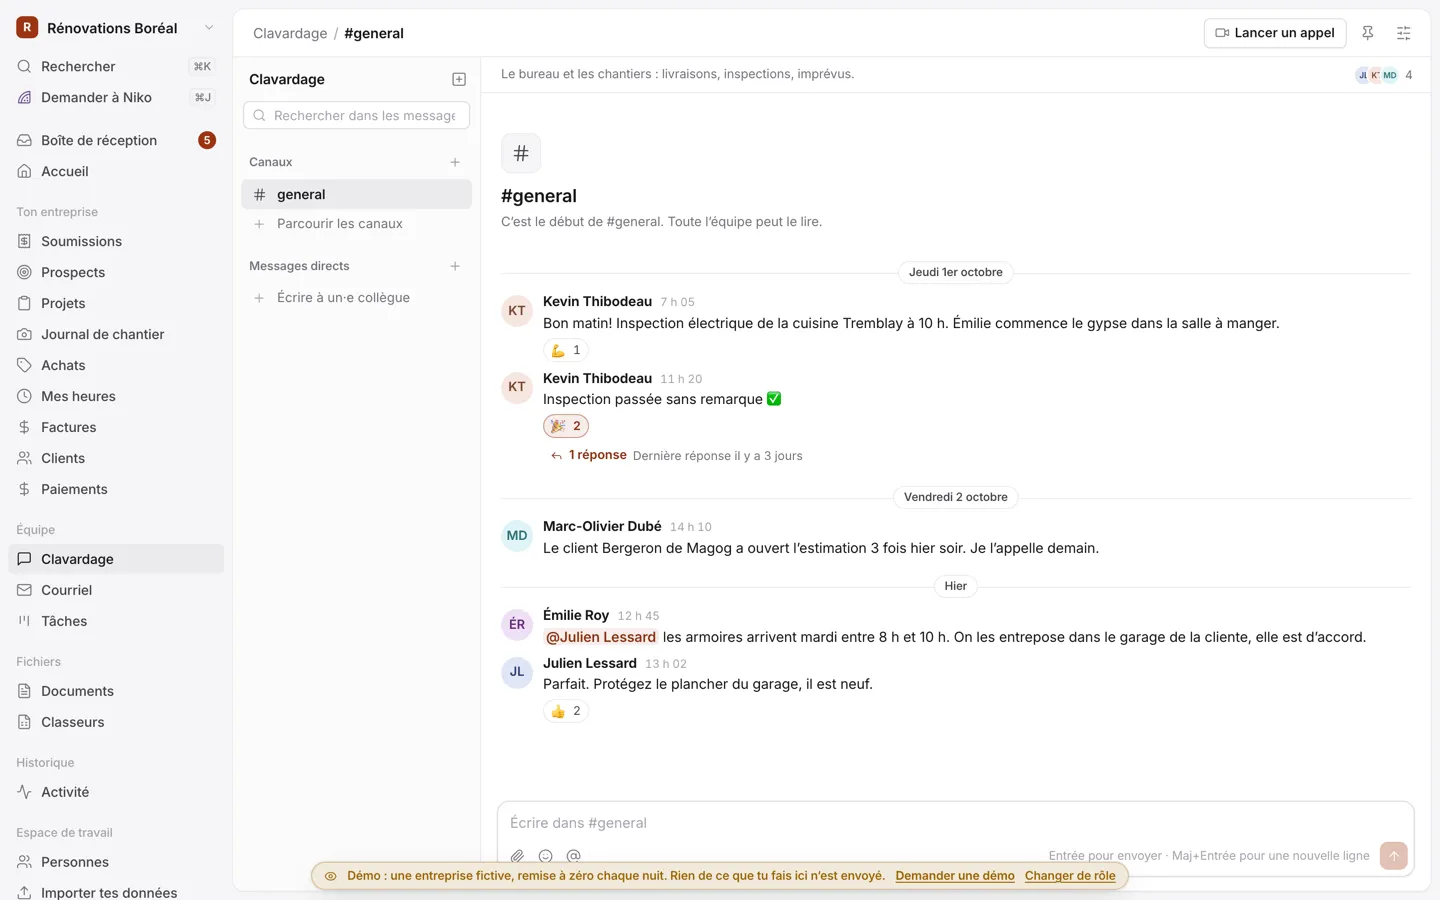Click Écrire à un·e collègue

(x=356, y=298)
